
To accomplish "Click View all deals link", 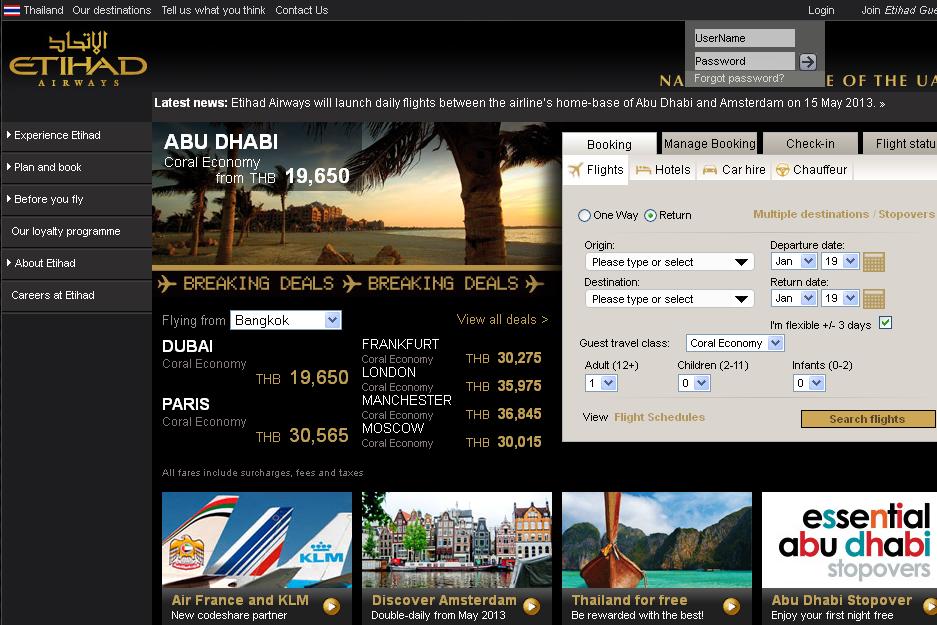I will click(503, 320).
